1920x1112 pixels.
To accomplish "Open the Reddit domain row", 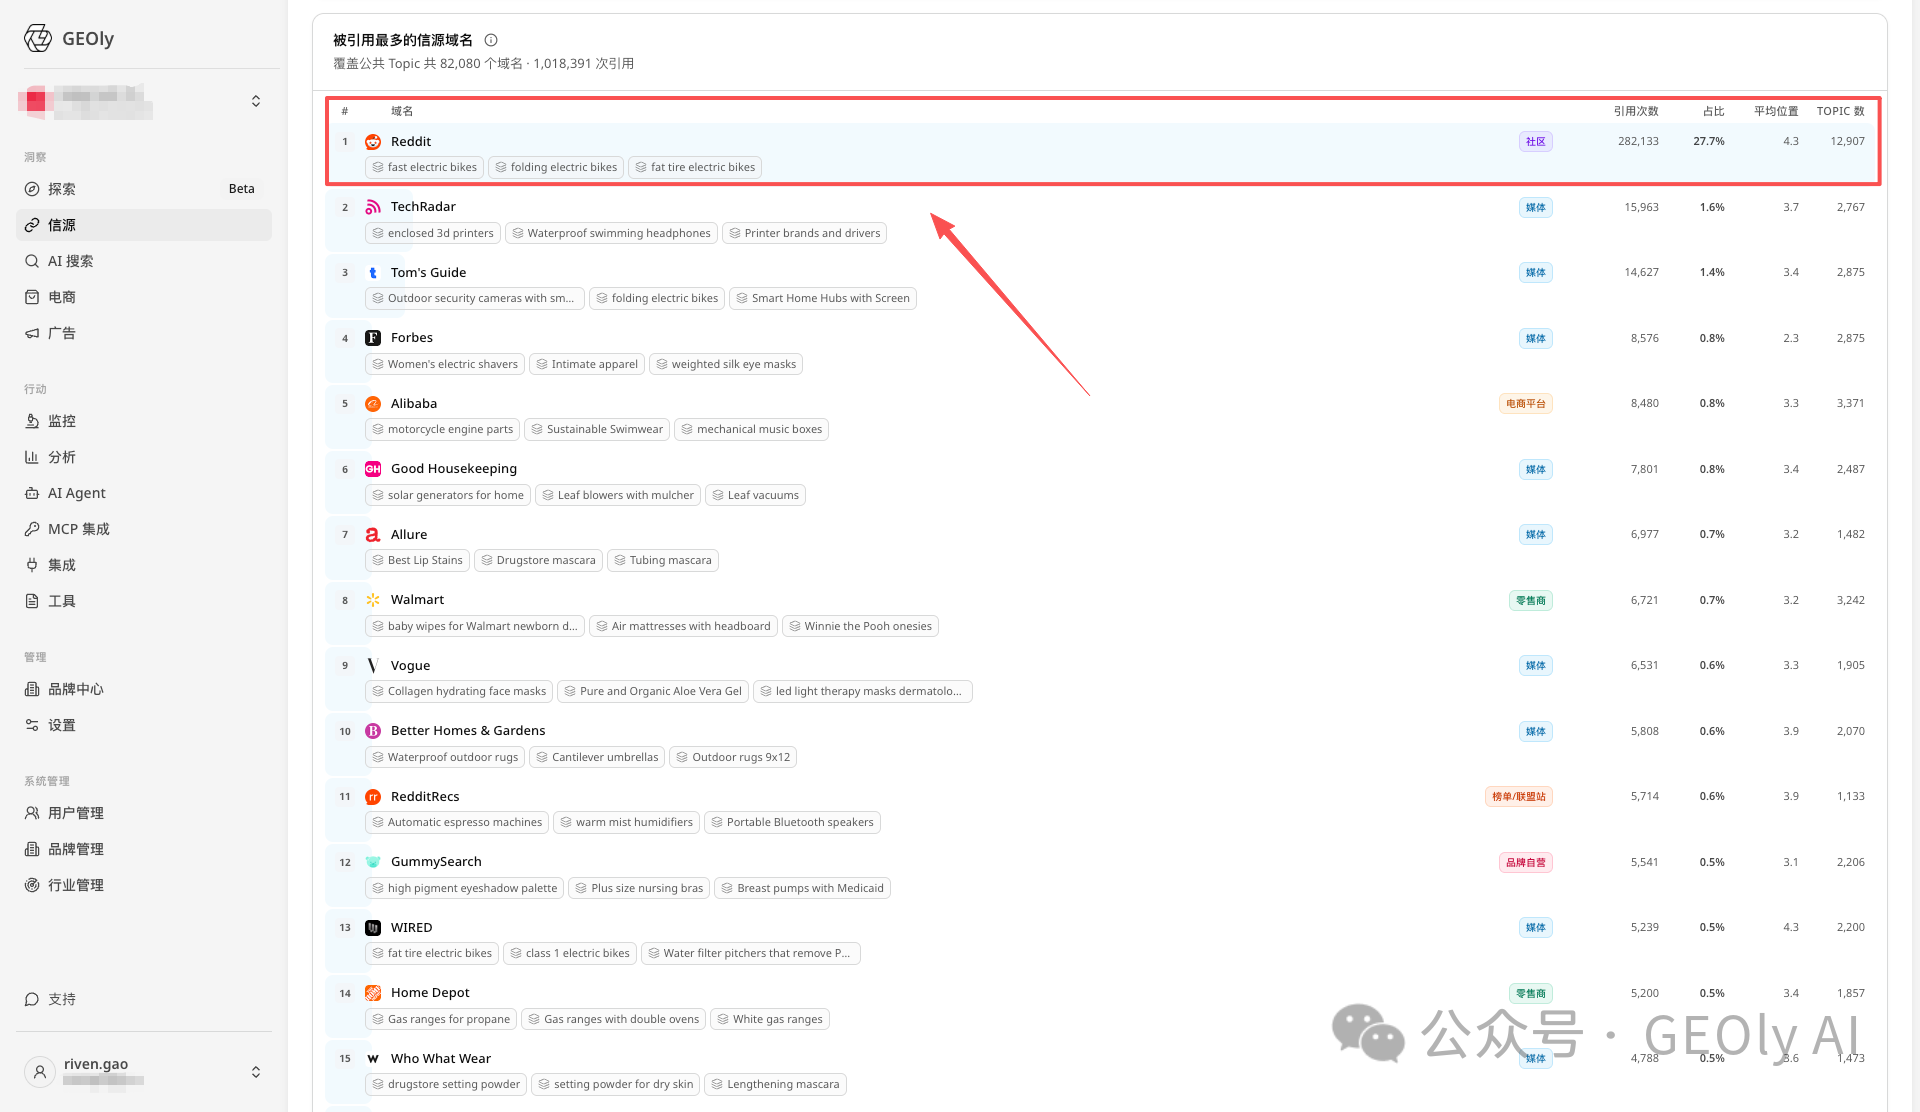I will [x=1102, y=154].
